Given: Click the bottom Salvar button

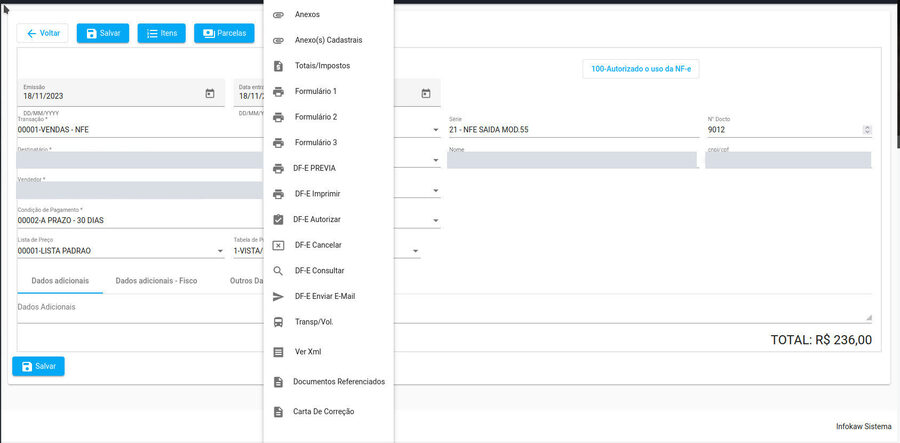Looking at the screenshot, I should tap(38, 366).
